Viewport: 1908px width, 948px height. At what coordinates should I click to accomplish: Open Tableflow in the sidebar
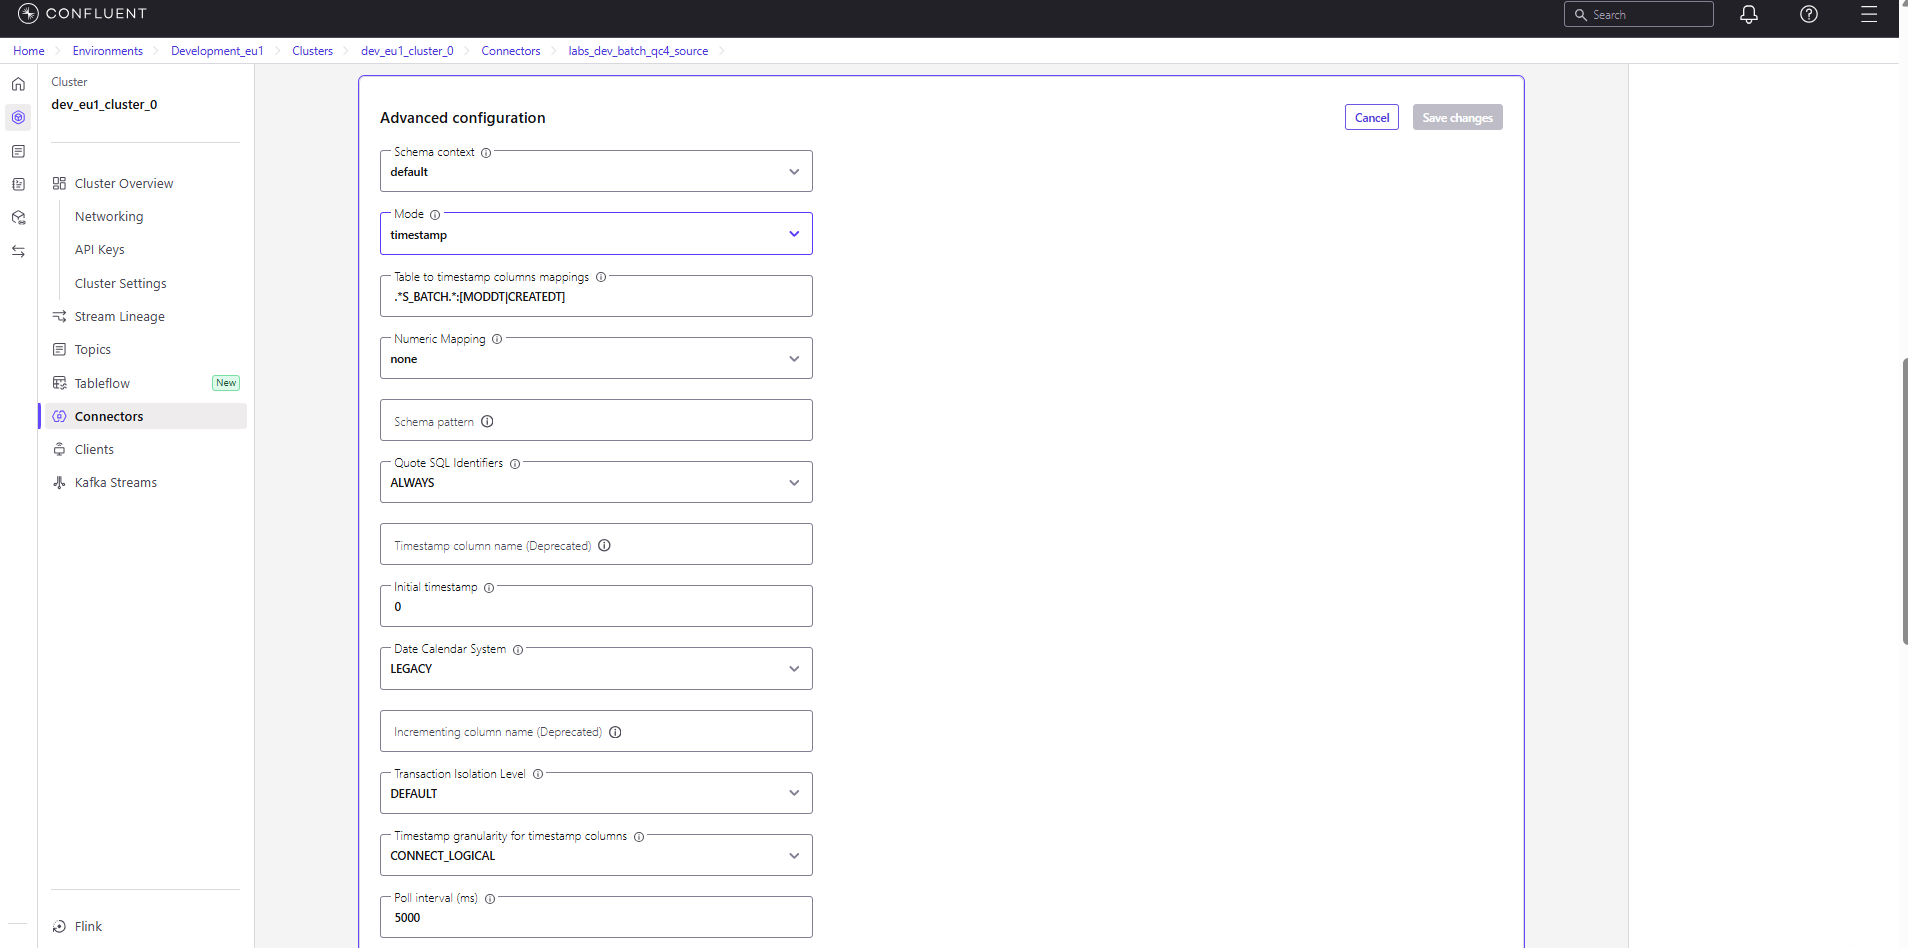click(x=102, y=383)
